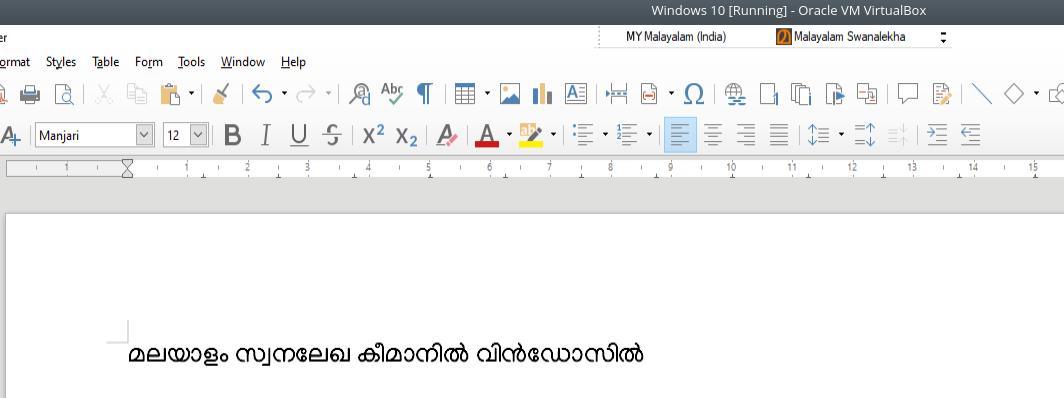Open the Form menu
Image resolution: width=1064 pixels, height=398 pixels.
coord(149,62)
